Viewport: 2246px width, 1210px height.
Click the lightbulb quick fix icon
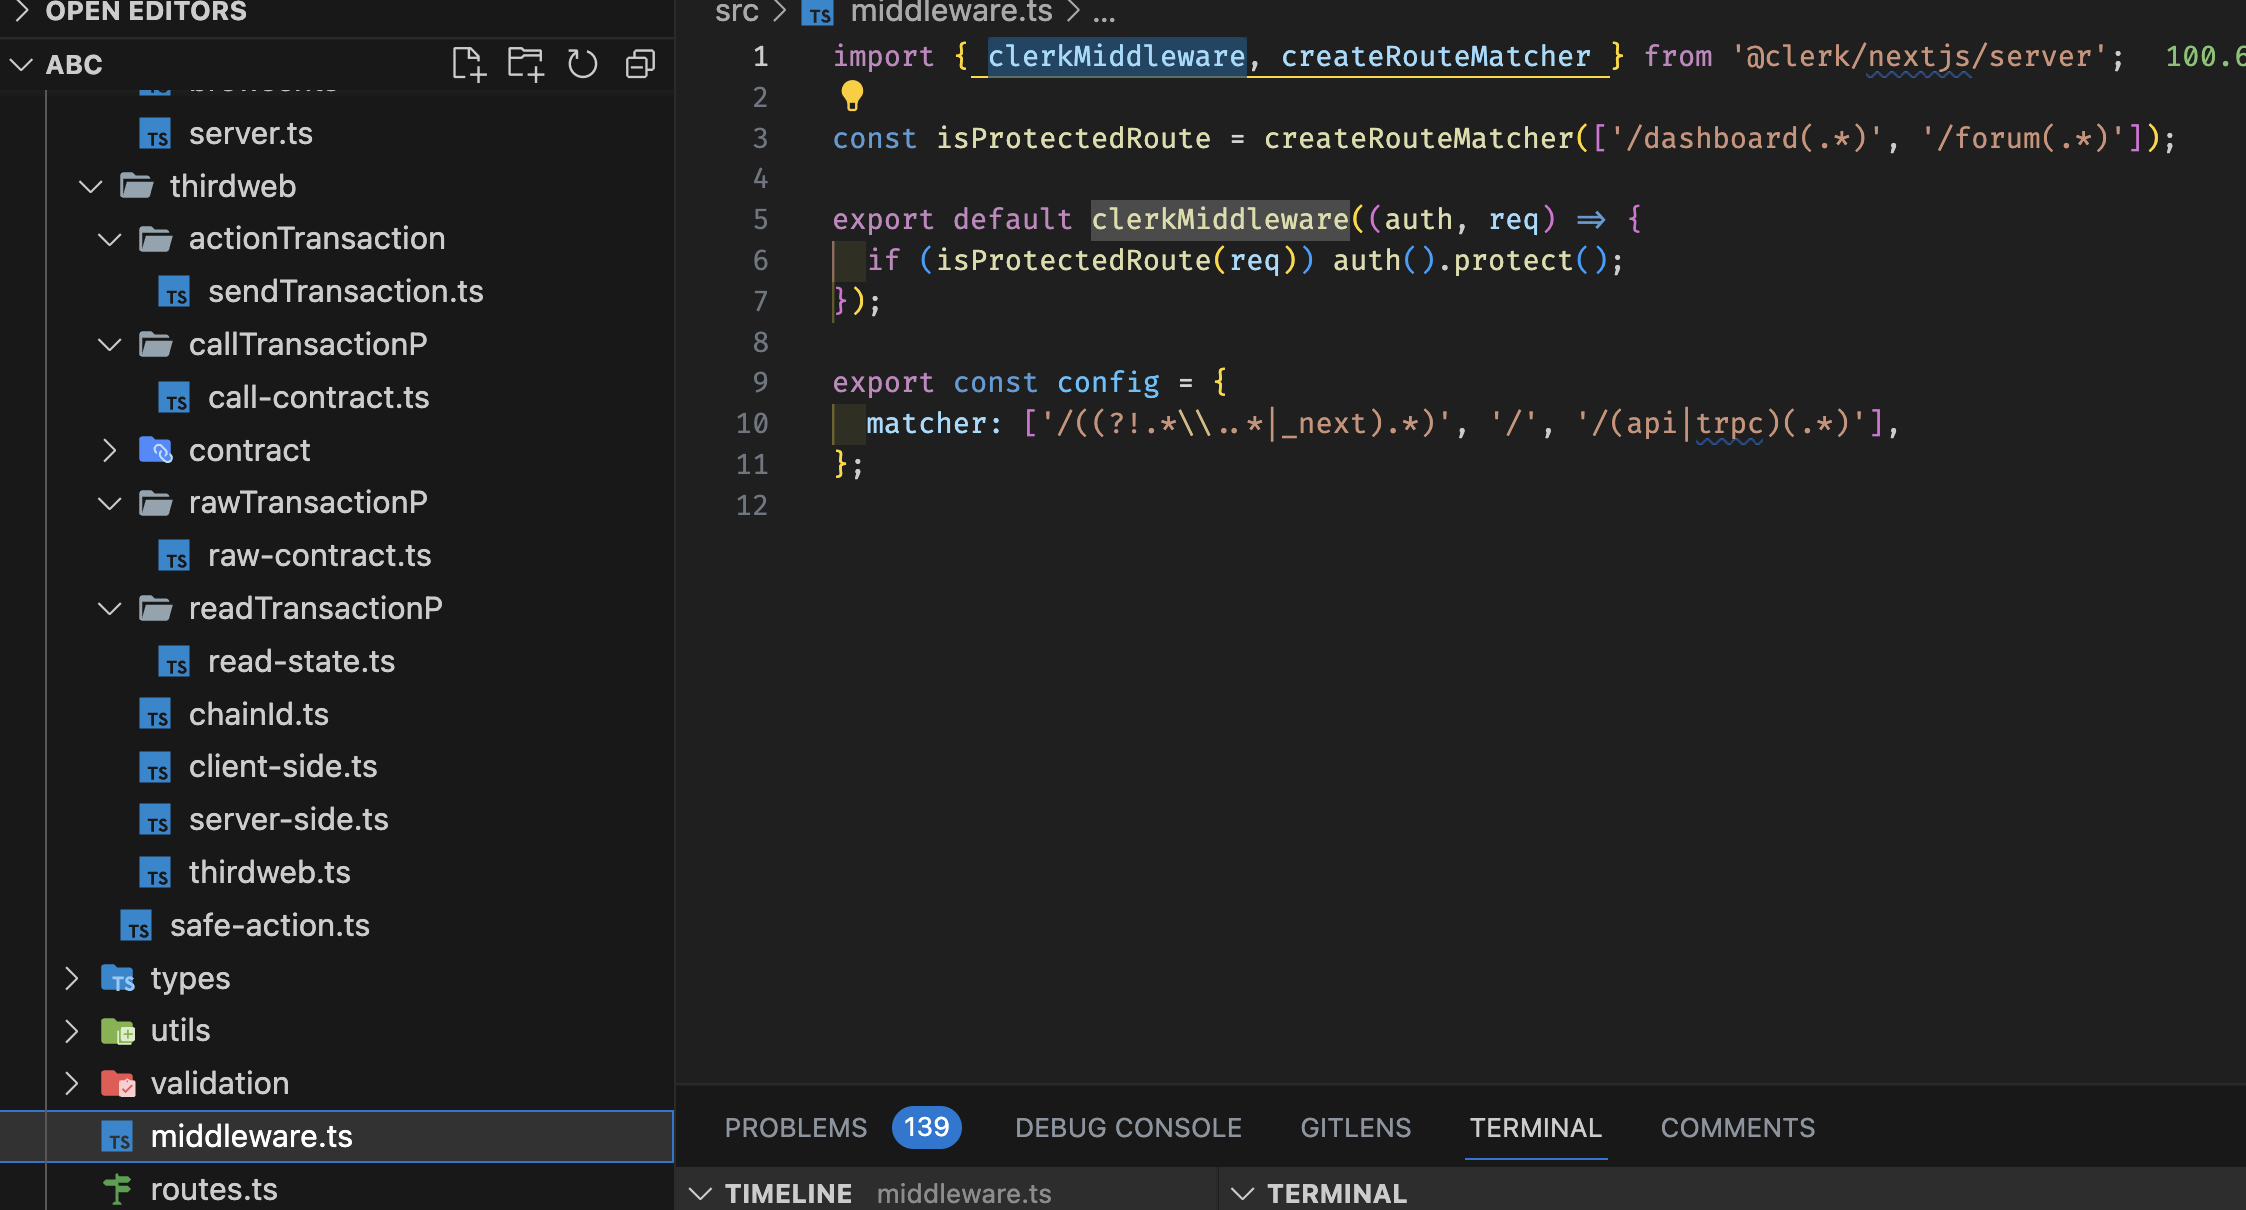(851, 96)
